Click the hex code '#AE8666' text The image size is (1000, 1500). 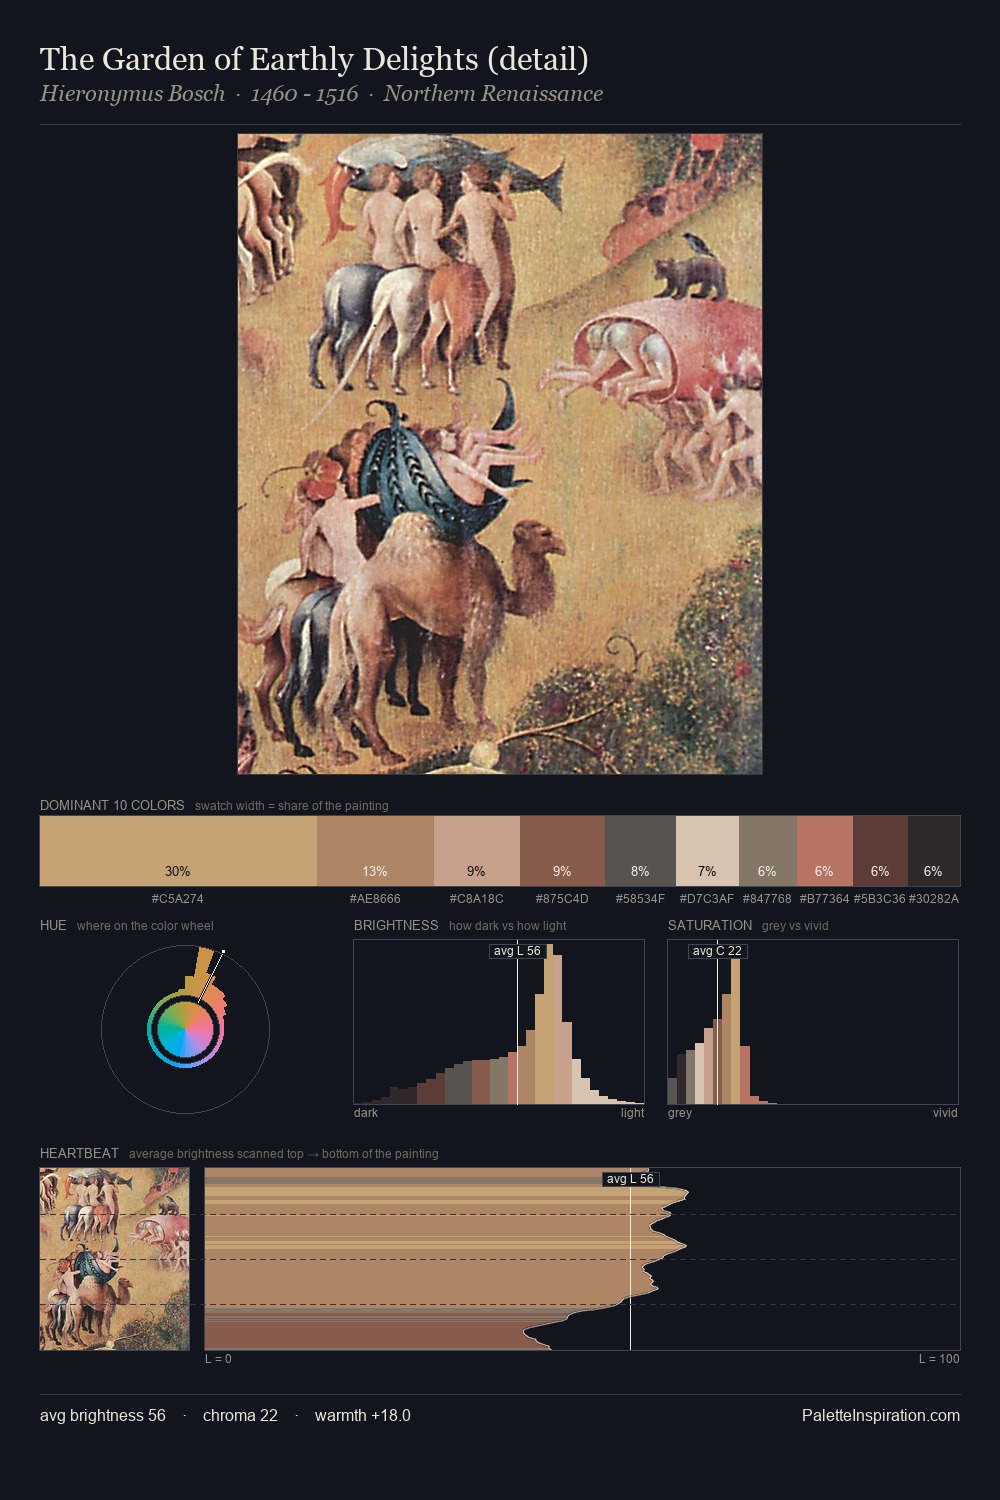tap(375, 898)
